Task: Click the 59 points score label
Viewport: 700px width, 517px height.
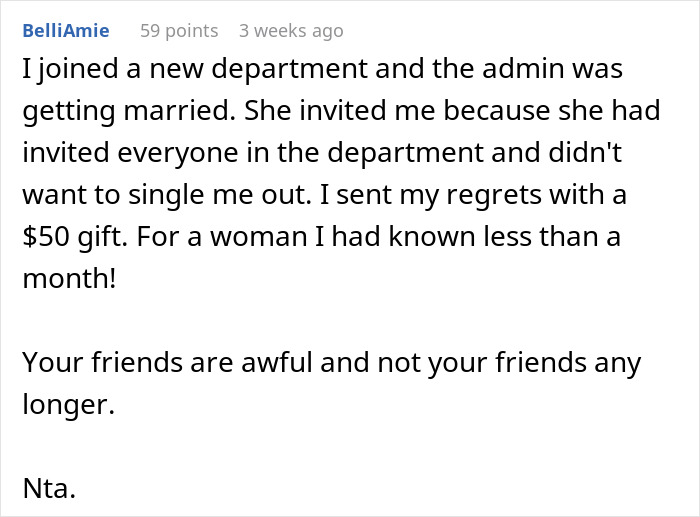Action: pyautogui.click(x=178, y=31)
